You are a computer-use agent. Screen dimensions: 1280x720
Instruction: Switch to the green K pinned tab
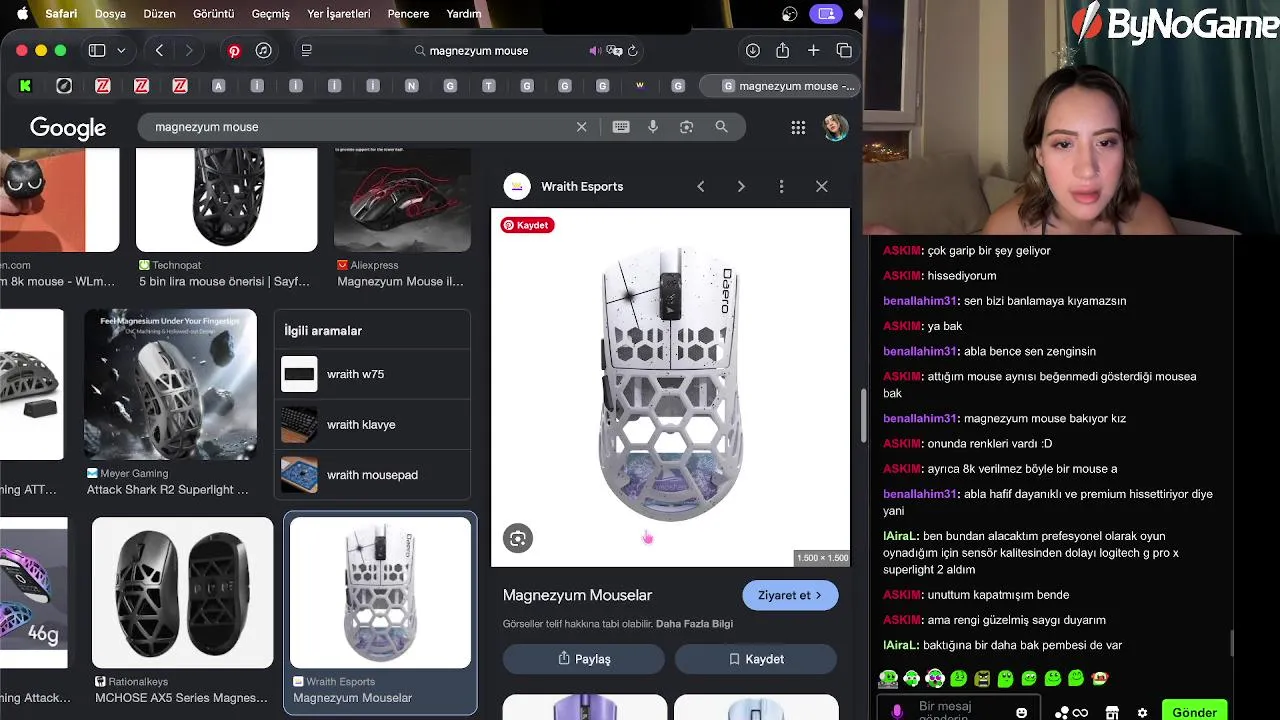click(26, 86)
